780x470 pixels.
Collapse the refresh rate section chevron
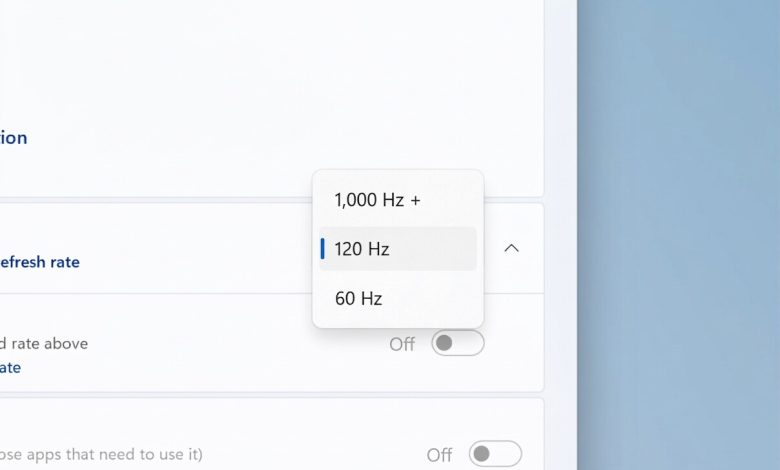(x=511, y=248)
